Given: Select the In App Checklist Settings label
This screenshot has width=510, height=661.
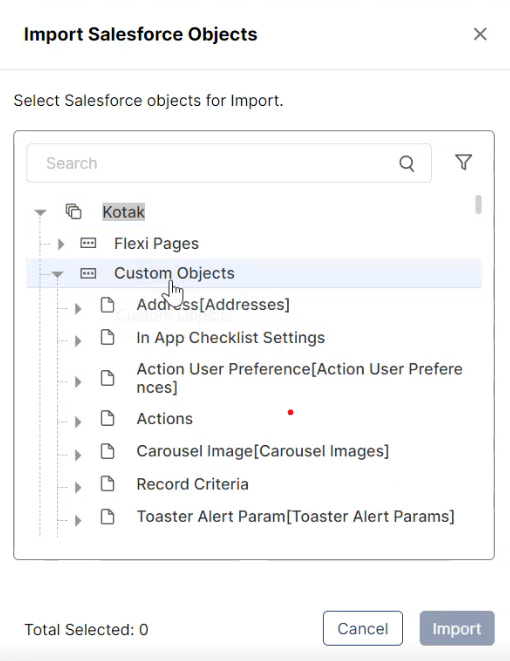Looking at the screenshot, I should click(x=231, y=338).
